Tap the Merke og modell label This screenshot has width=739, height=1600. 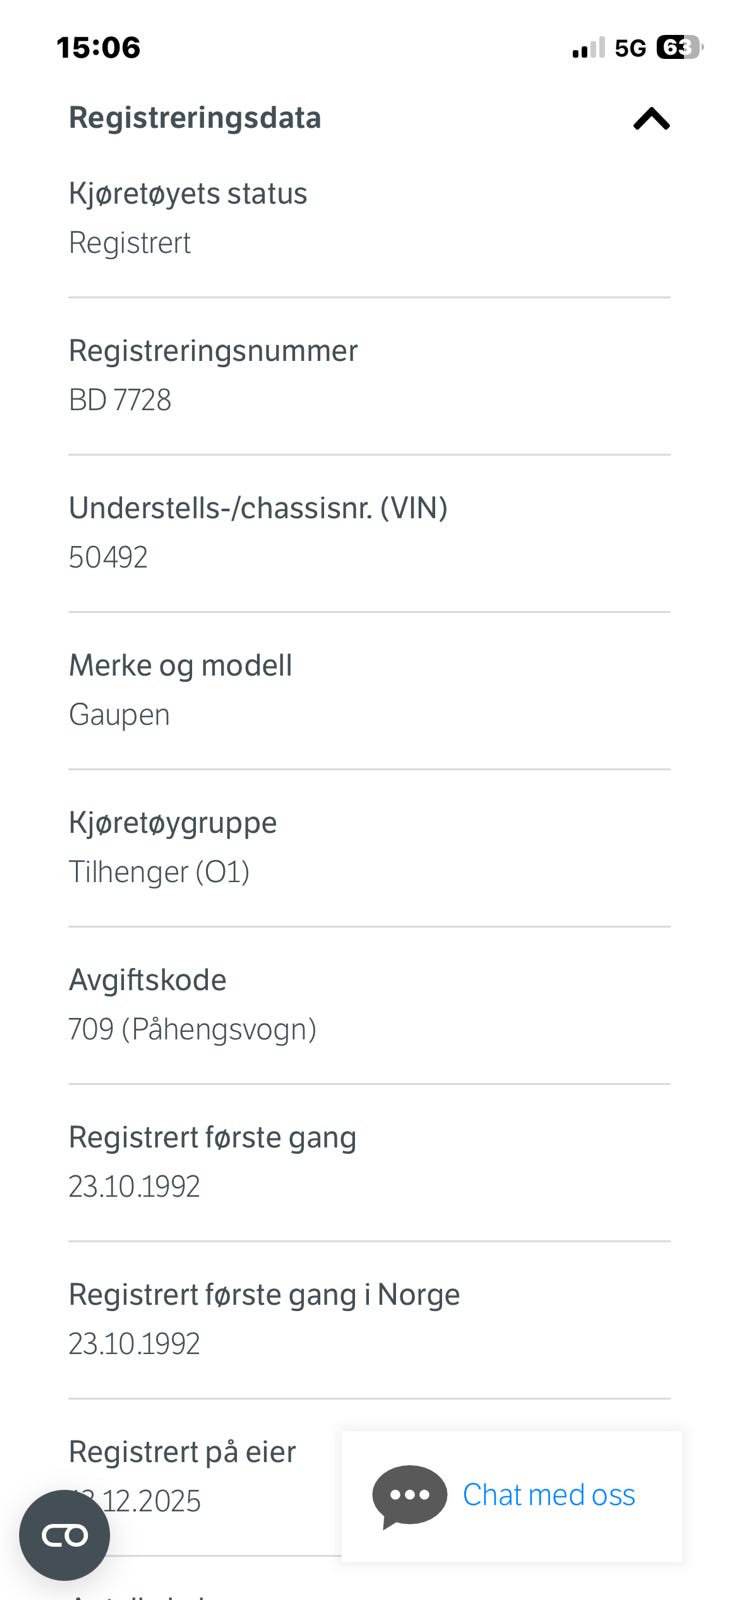pyautogui.click(x=180, y=665)
